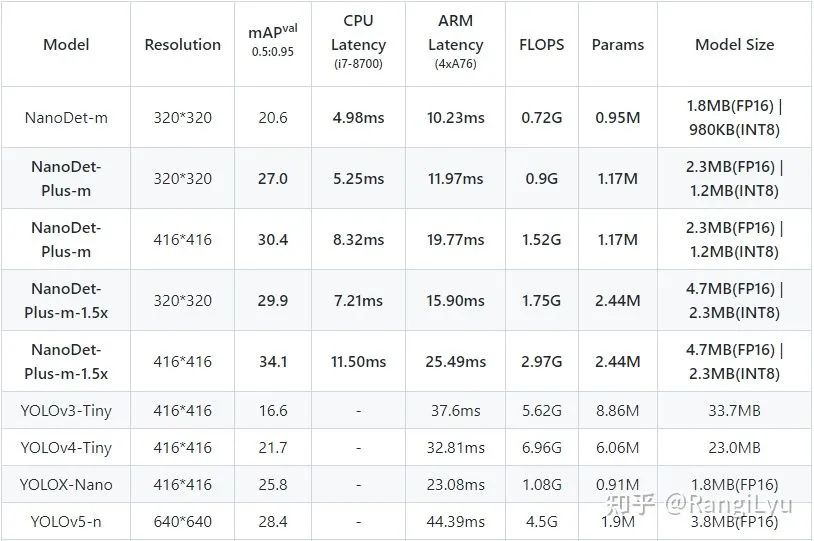The width and height of the screenshot is (814, 541).
Task: Select the mAP val column header
Action: pyautogui.click(x=272, y=45)
